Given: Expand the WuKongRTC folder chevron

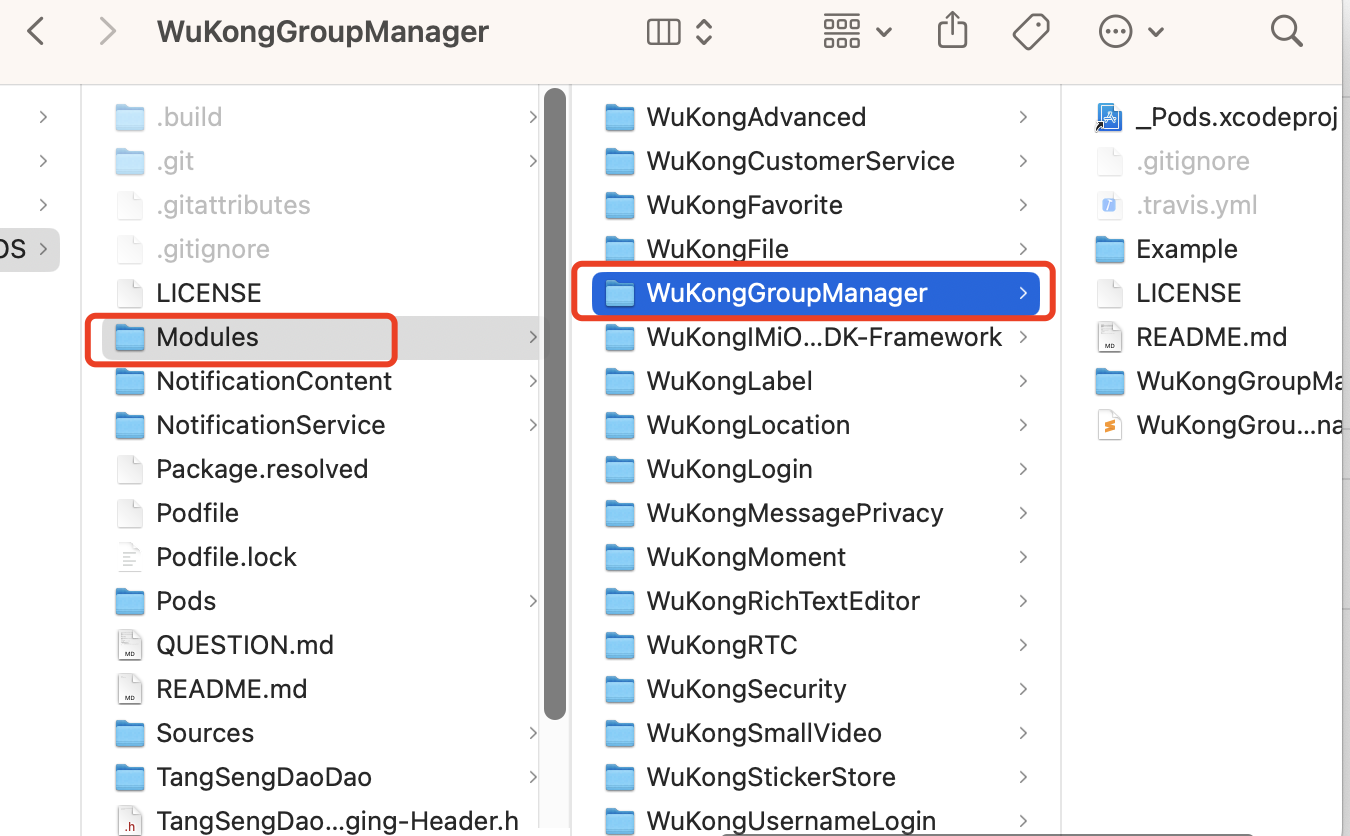Looking at the screenshot, I should pos(1023,646).
